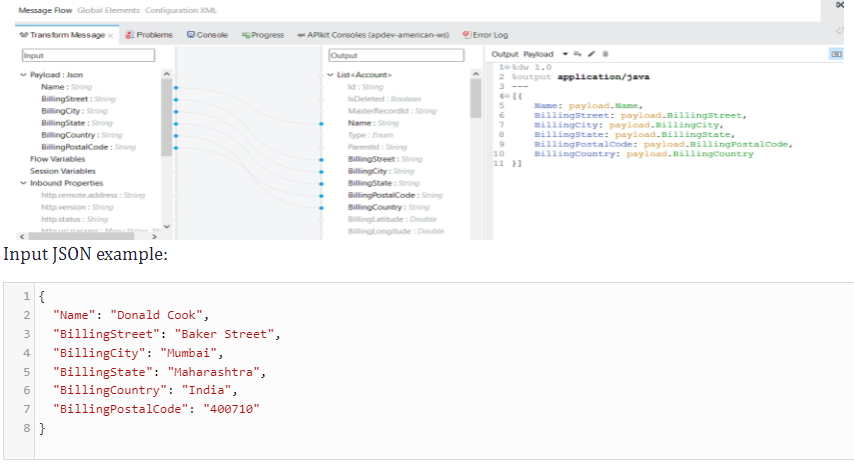Click the Input search field

click(x=88, y=56)
